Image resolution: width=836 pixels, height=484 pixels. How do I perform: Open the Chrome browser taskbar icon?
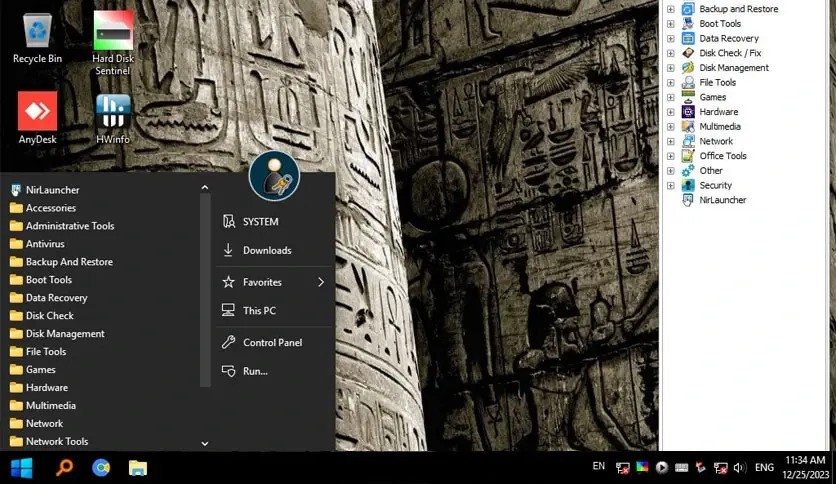click(x=101, y=468)
